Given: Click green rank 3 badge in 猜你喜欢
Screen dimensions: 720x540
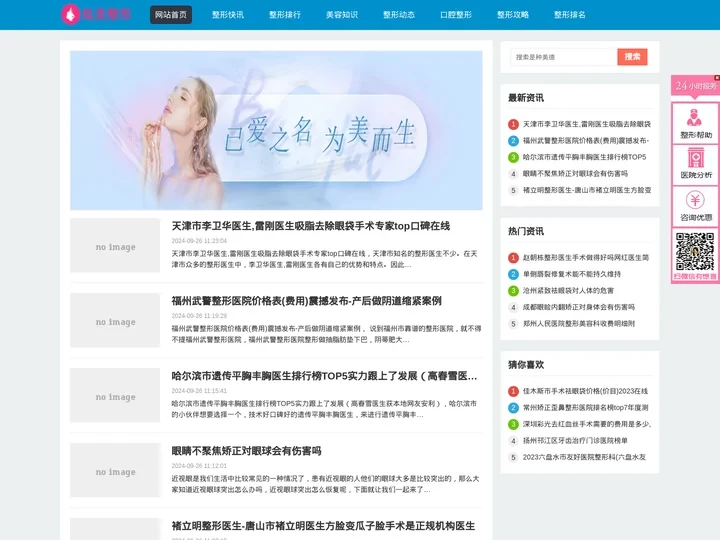Looking at the screenshot, I should (513, 425).
